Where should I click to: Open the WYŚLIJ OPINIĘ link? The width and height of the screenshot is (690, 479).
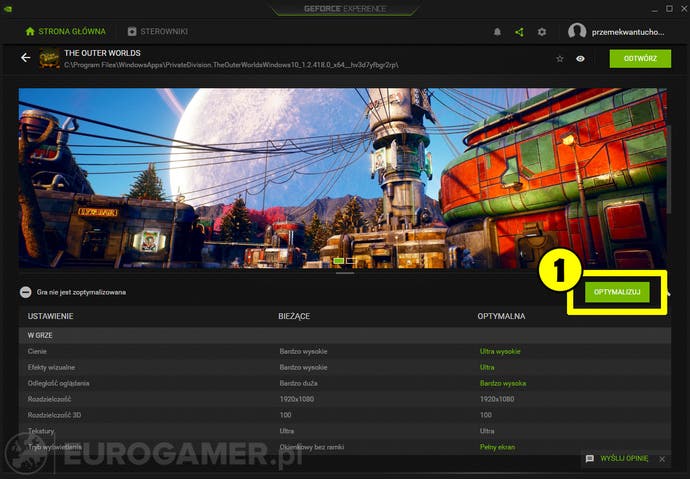click(x=624, y=458)
